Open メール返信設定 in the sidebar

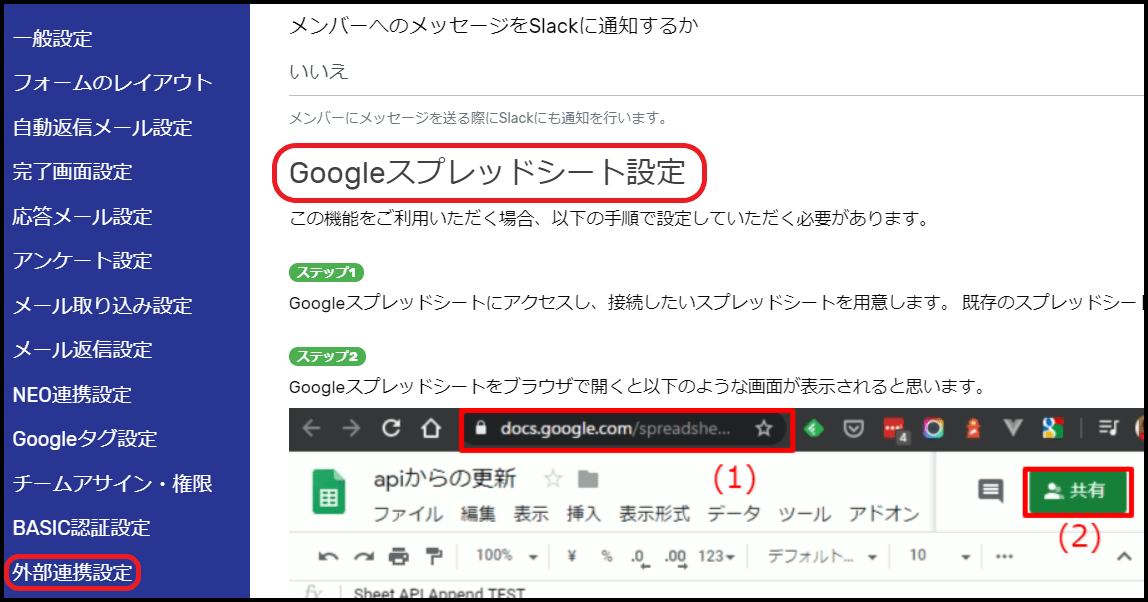click(83, 350)
